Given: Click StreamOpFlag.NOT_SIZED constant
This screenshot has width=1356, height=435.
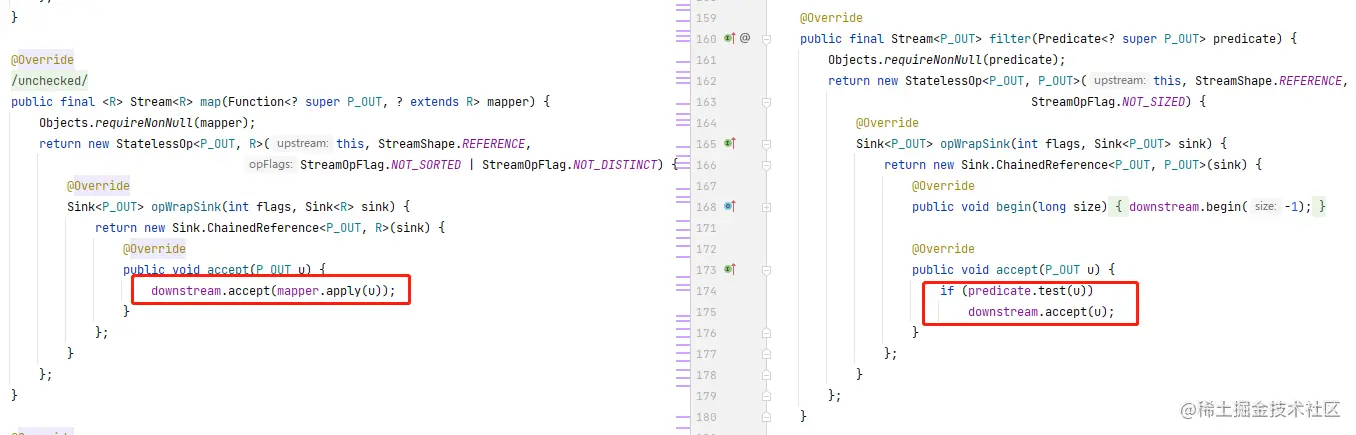Looking at the screenshot, I should 1108,102.
